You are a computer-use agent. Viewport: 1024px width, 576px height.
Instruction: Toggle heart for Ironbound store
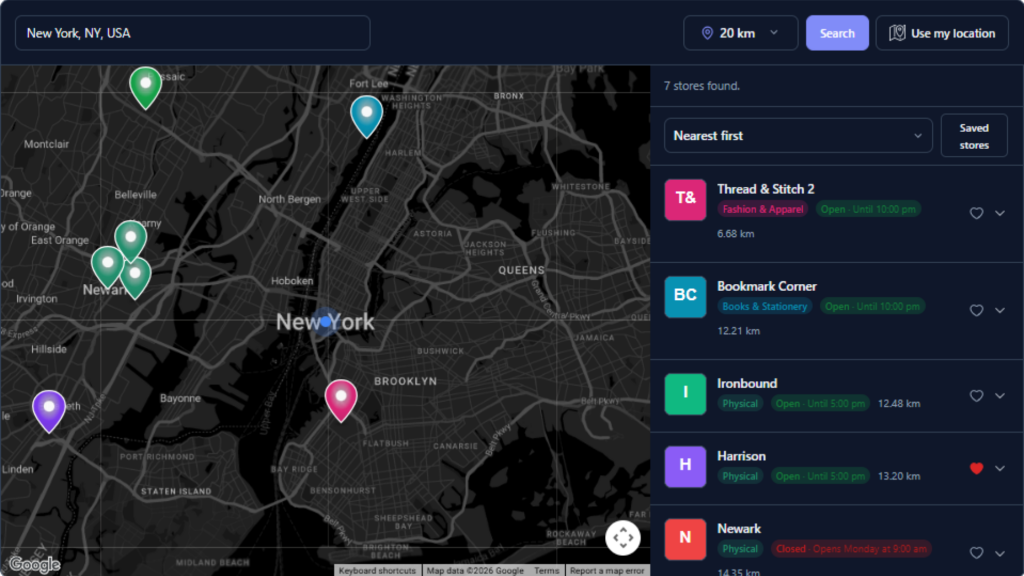976,396
